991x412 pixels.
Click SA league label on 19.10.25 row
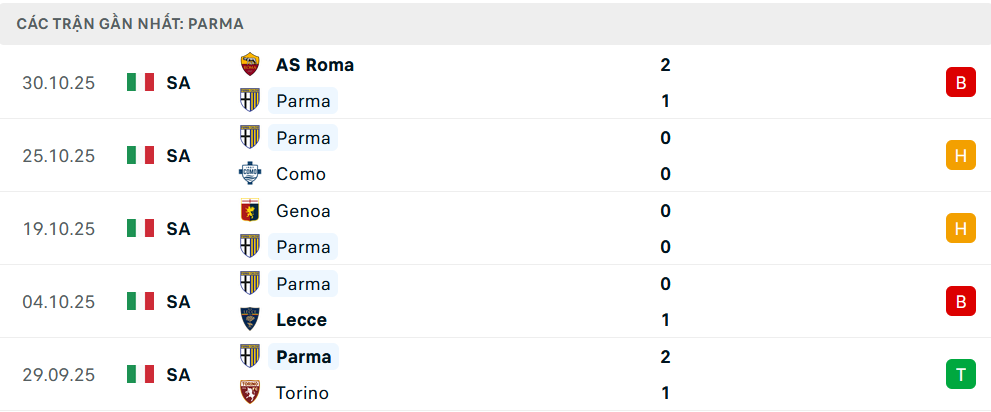[178, 229]
